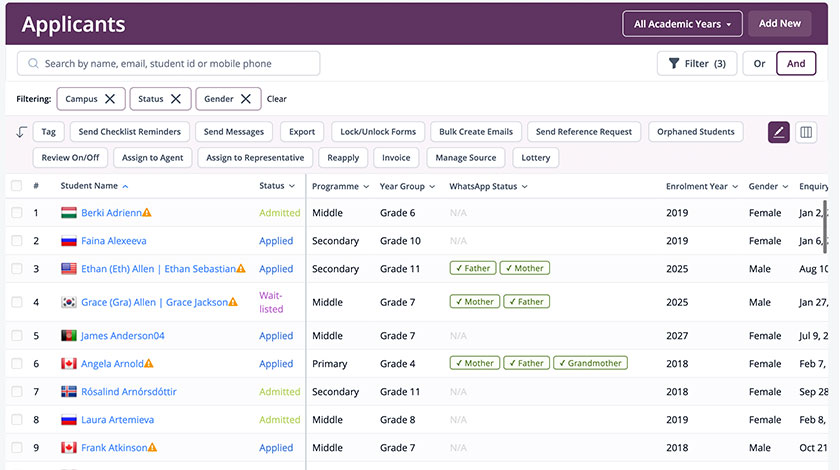The image size is (840, 470).
Task: Open the Enrolment Year column dropdown
Action: coord(735,186)
